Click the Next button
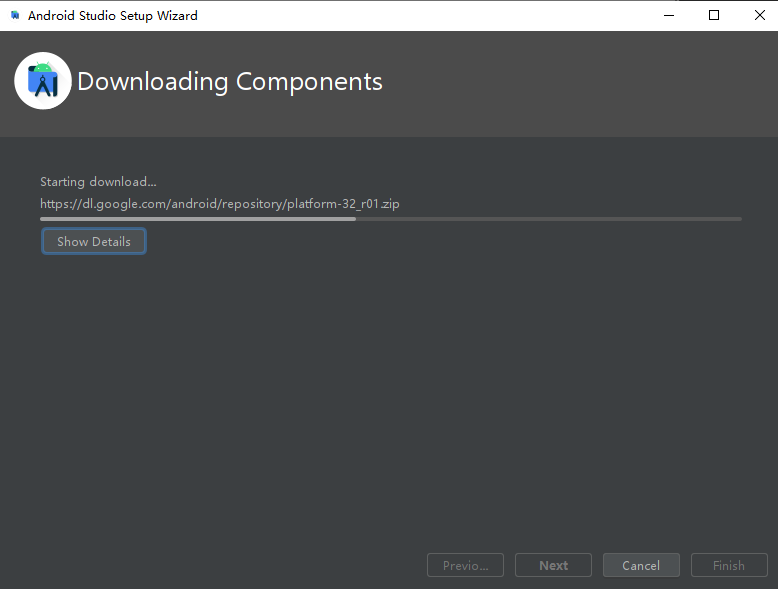This screenshot has width=778, height=589. point(553,565)
